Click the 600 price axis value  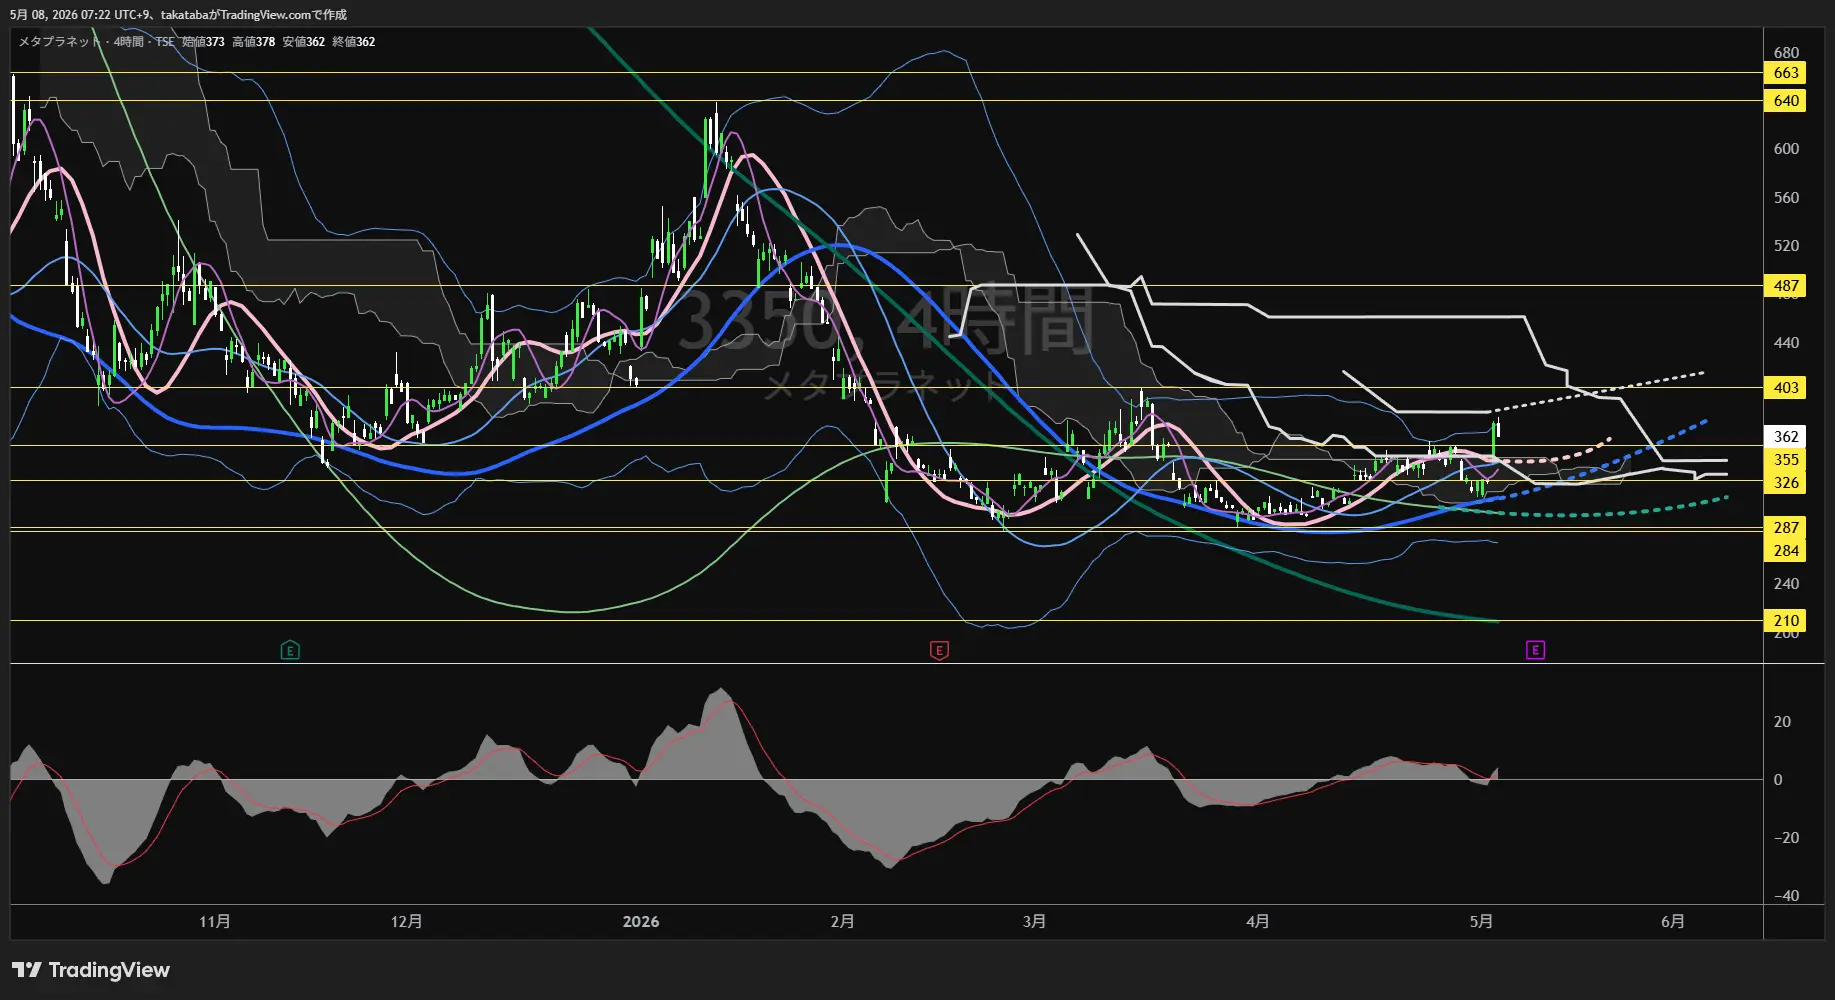(1786, 149)
